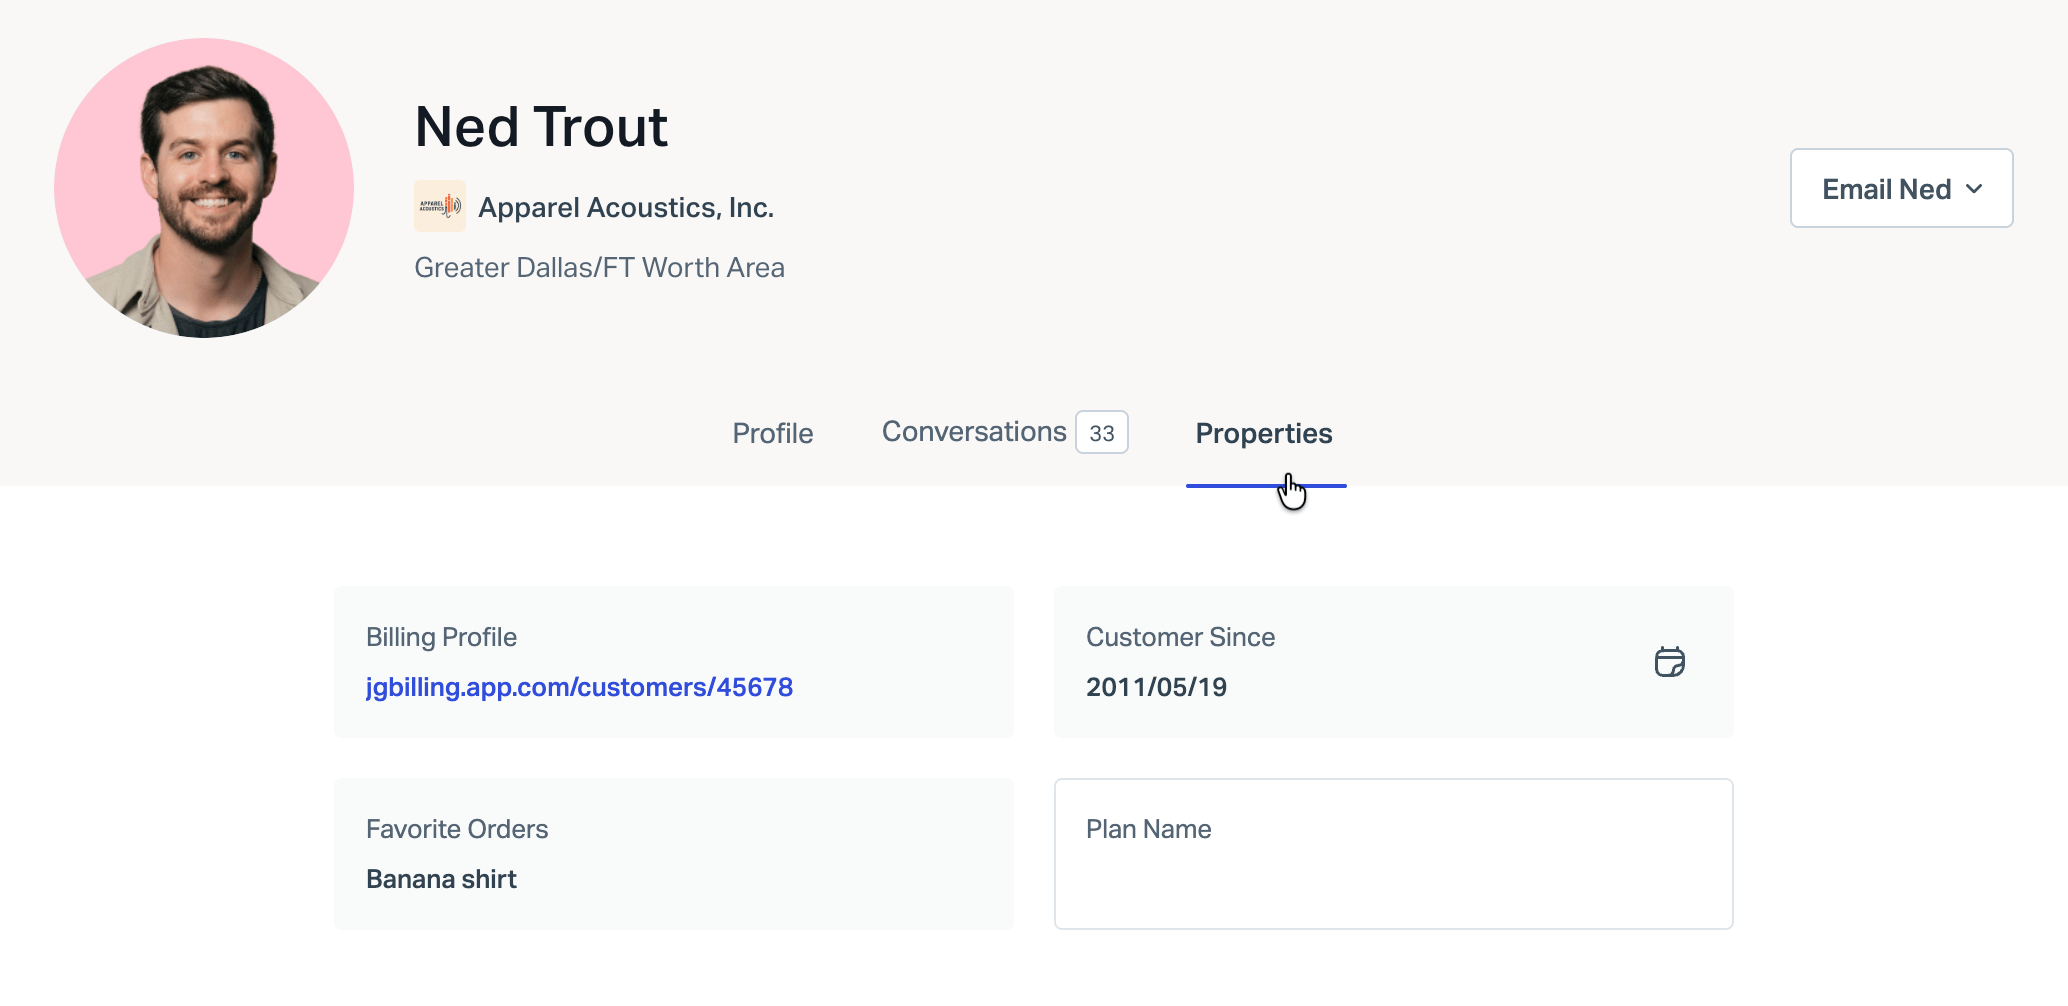2068x1006 pixels.
Task: Select the Properties tab
Action: (1263, 433)
